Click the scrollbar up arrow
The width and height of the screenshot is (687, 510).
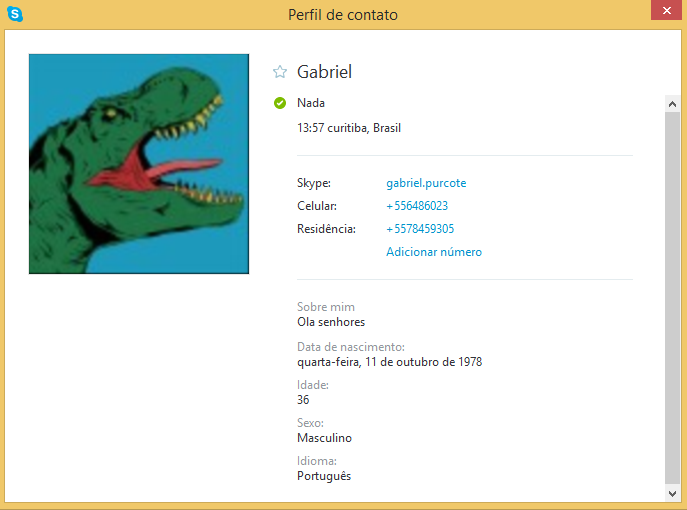[x=672, y=104]
